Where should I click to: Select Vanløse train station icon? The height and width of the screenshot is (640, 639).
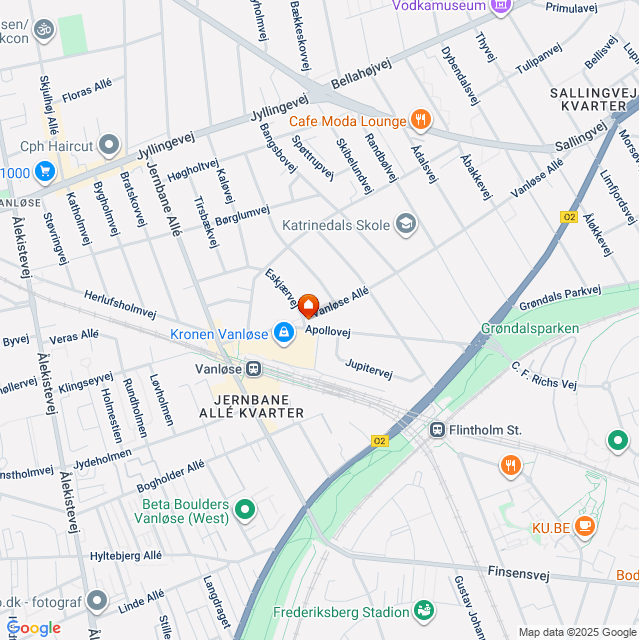pos(253,369)
